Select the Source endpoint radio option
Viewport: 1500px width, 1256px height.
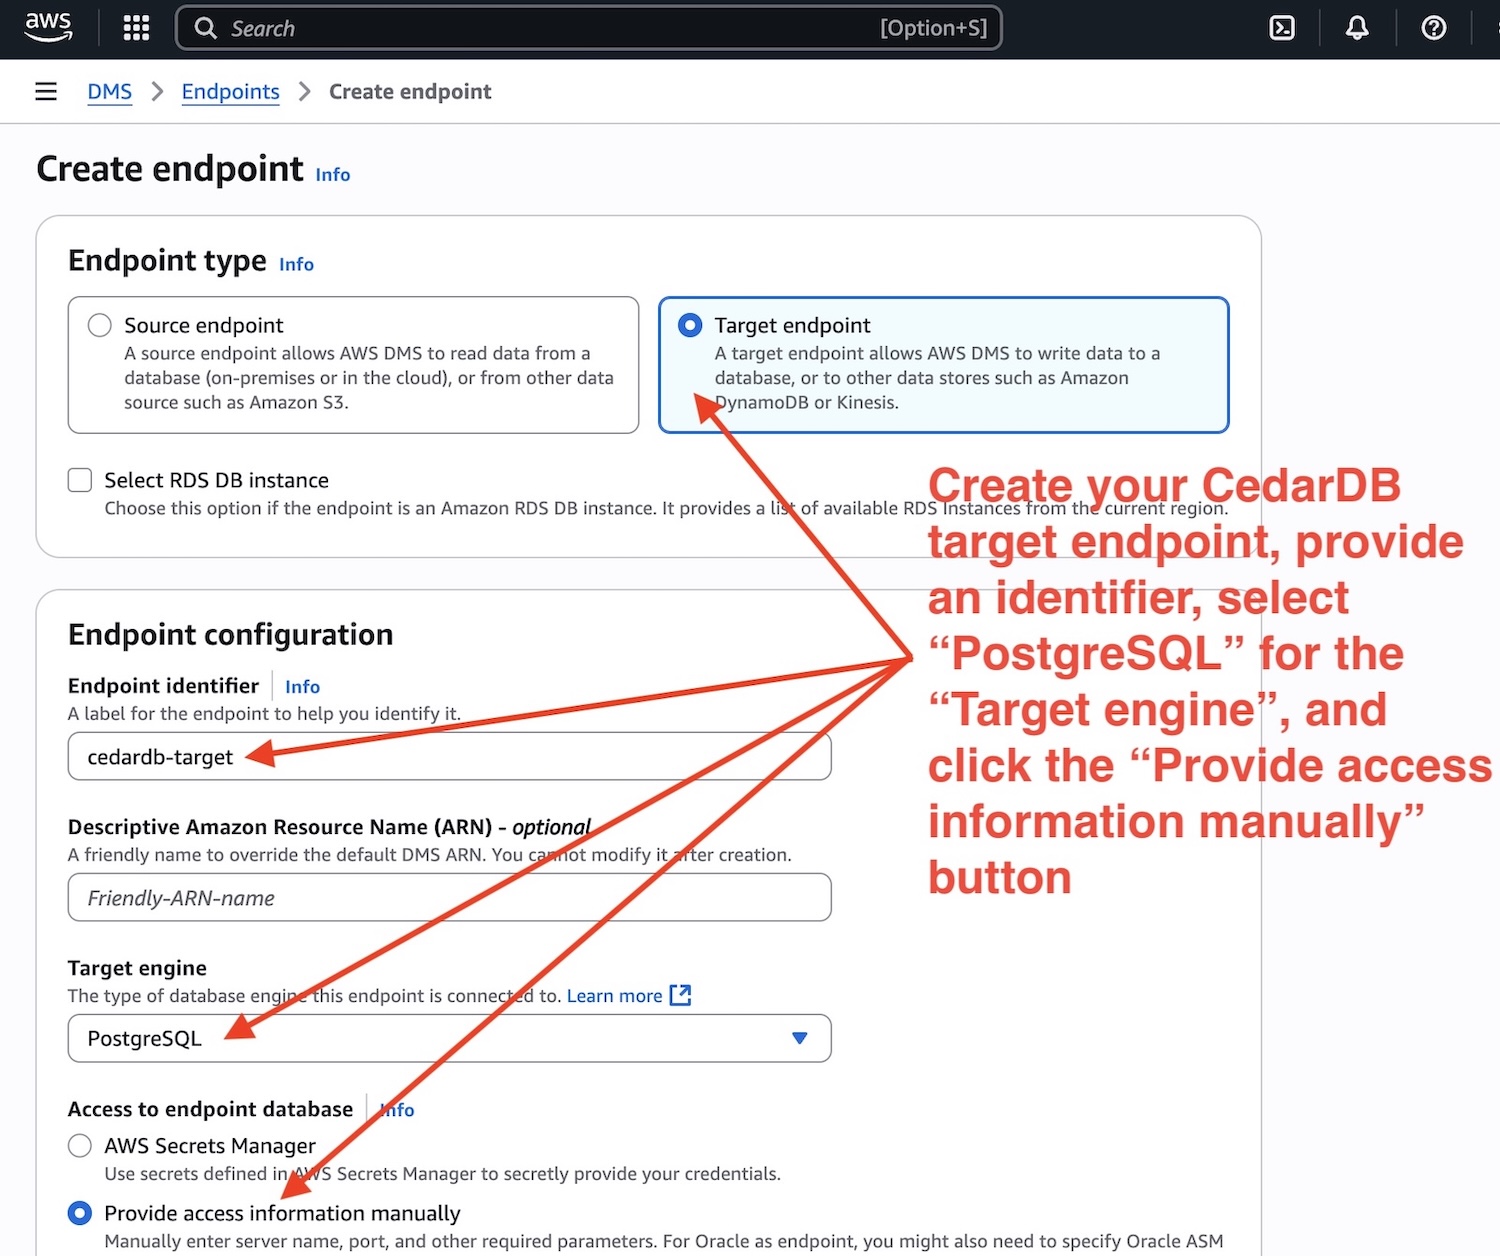point(100,325)
